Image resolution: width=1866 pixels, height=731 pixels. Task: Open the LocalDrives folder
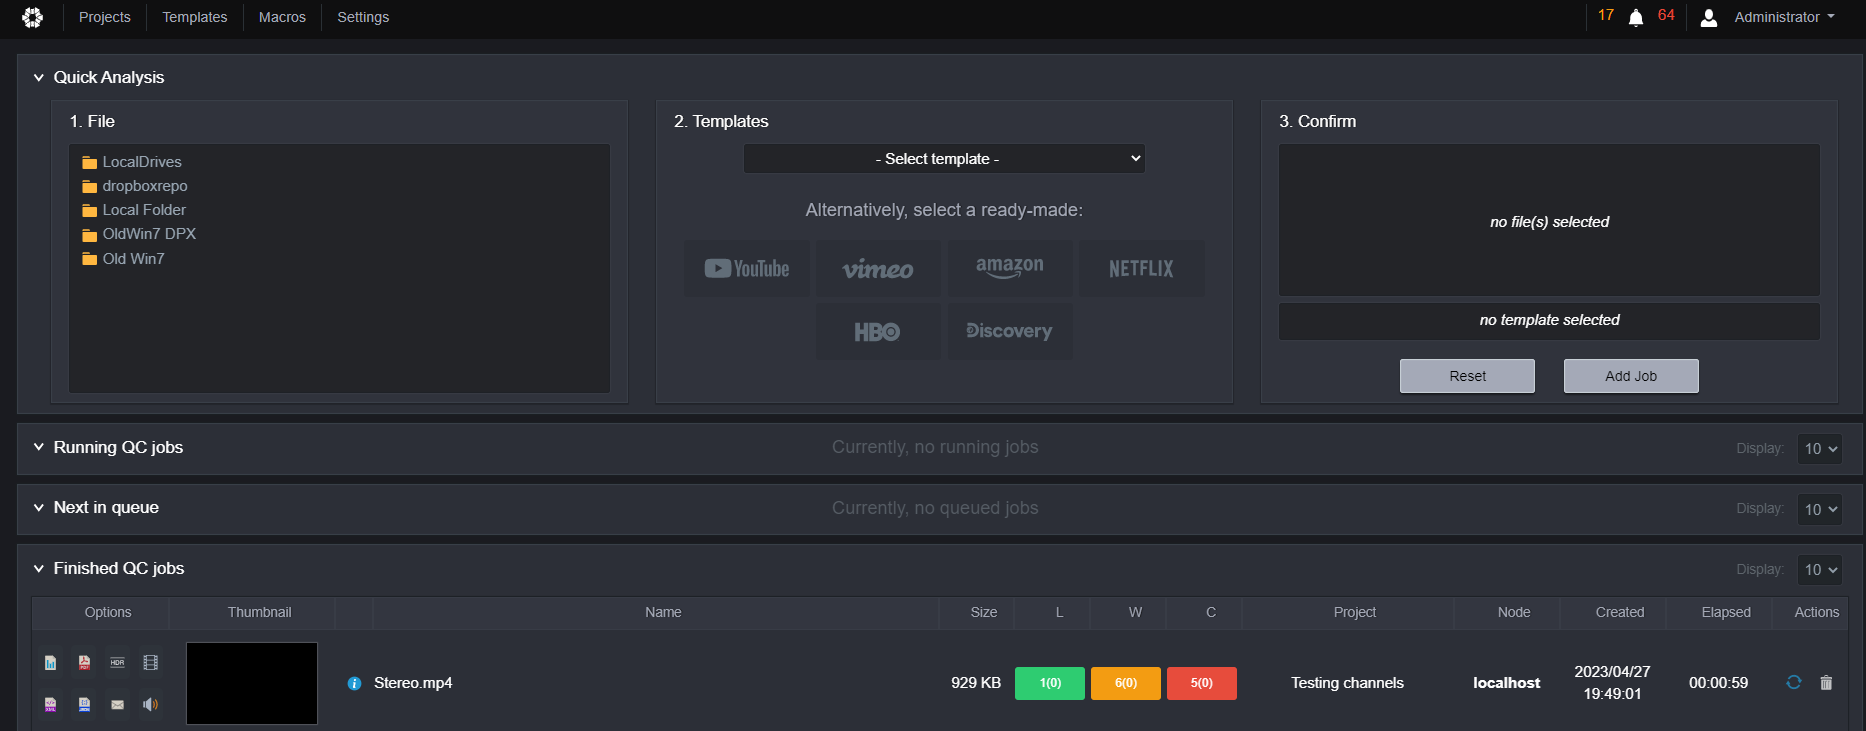click(132, 162)
